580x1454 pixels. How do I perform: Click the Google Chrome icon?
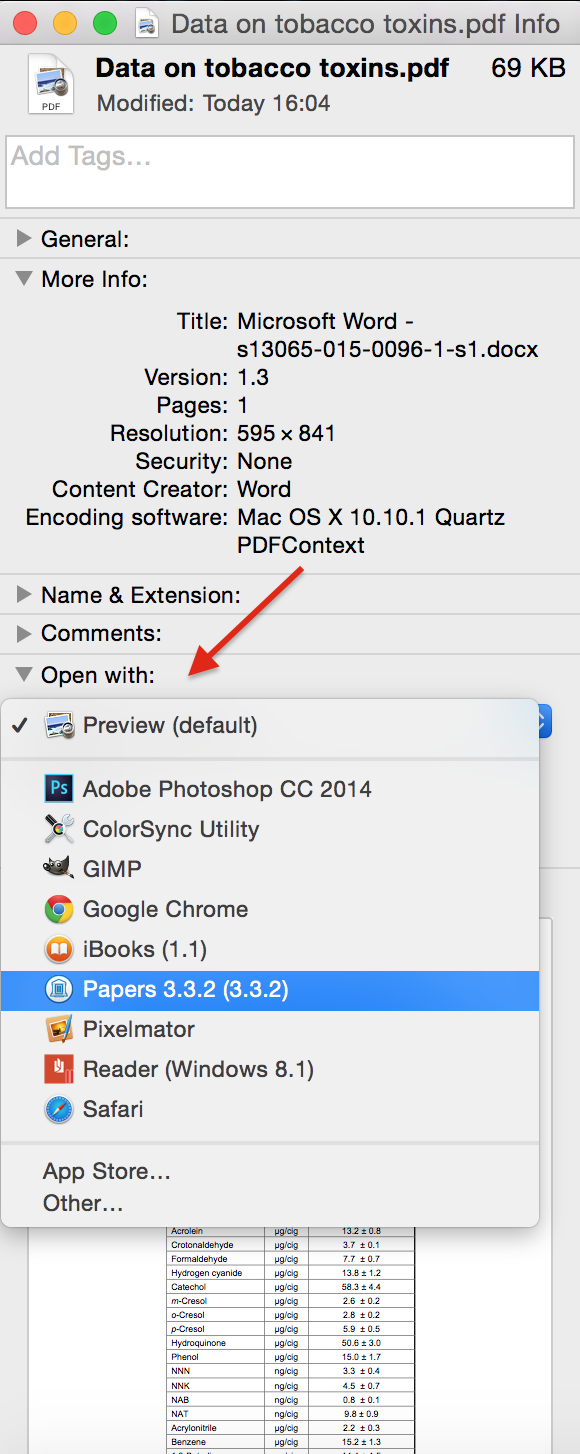pyautogui.click(x=59, y=909)
